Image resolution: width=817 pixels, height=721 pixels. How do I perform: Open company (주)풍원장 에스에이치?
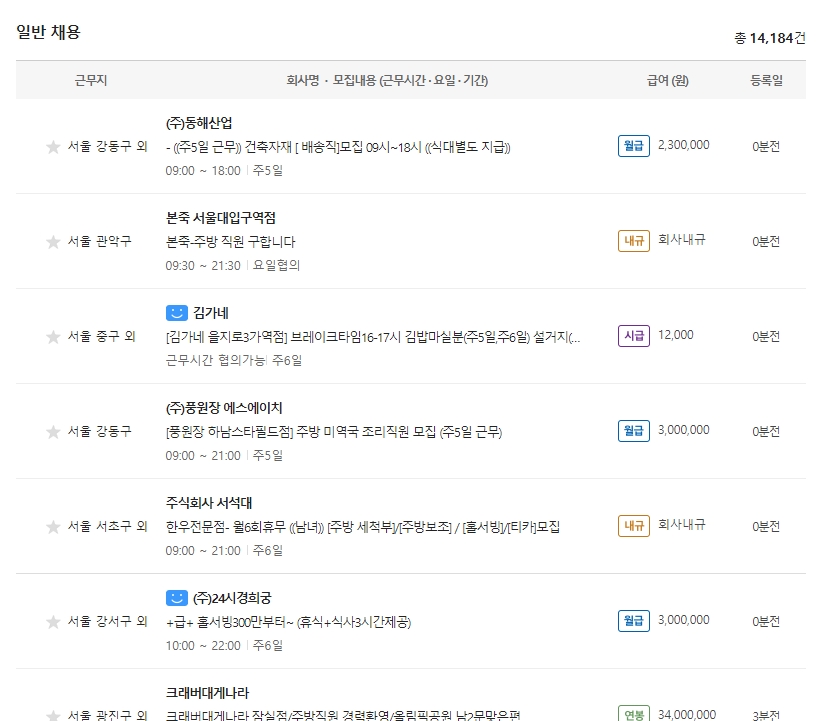pyautogui.click(x=224, y=408)
